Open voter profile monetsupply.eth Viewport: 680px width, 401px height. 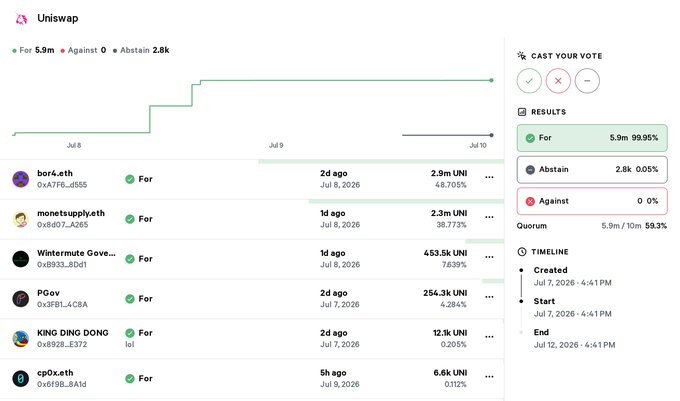[x=71, y=213]
